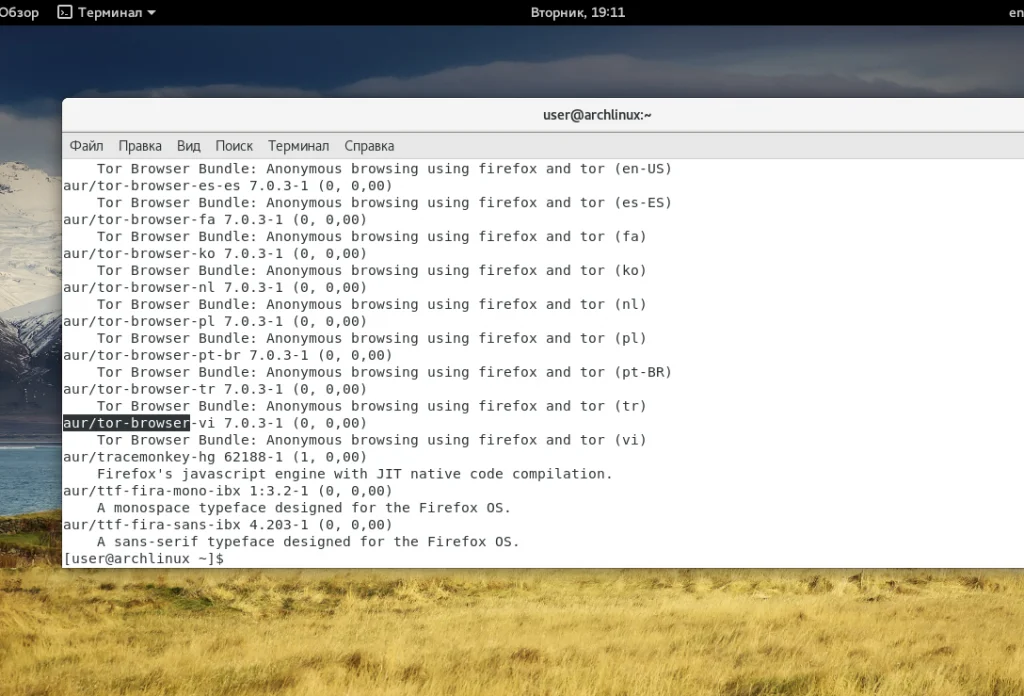This screenshot has height=696, width=1024.
Task: Open the Поиск menu
Action: [234, 146]
